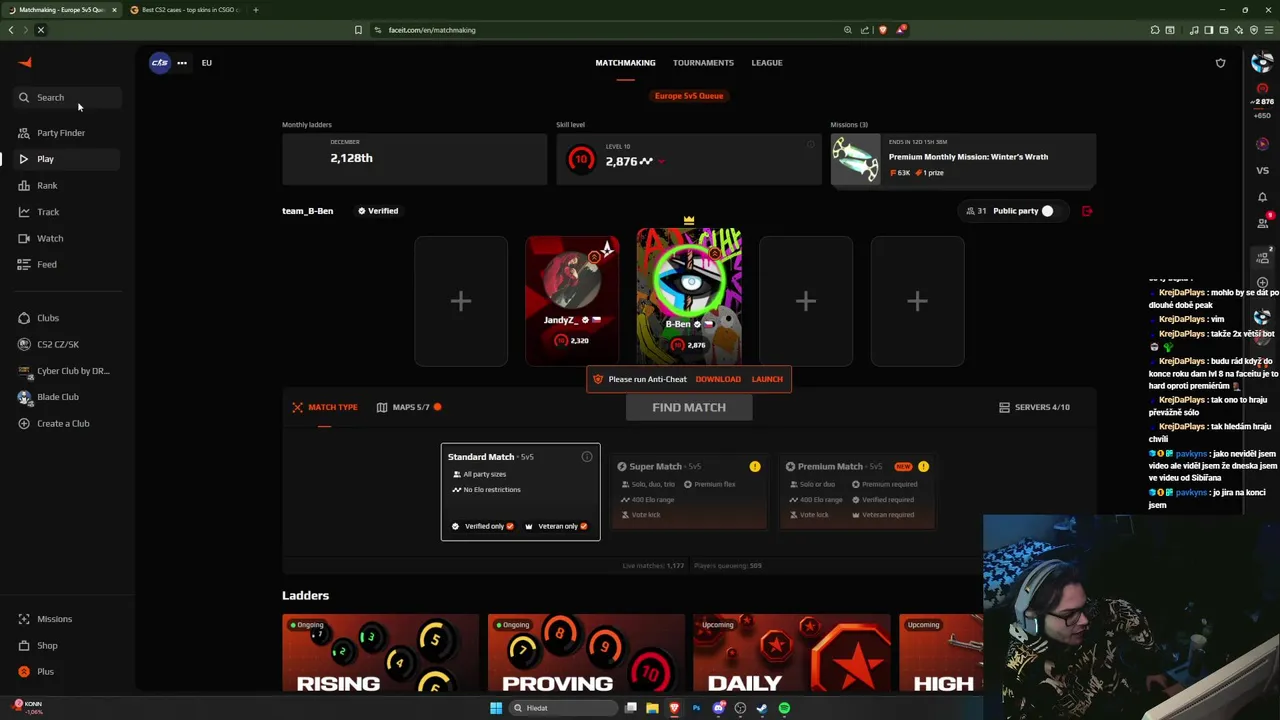Click the Anti-Cheat LAUNCH link
The image size is (1280, 720).
(x=767, y=379)
